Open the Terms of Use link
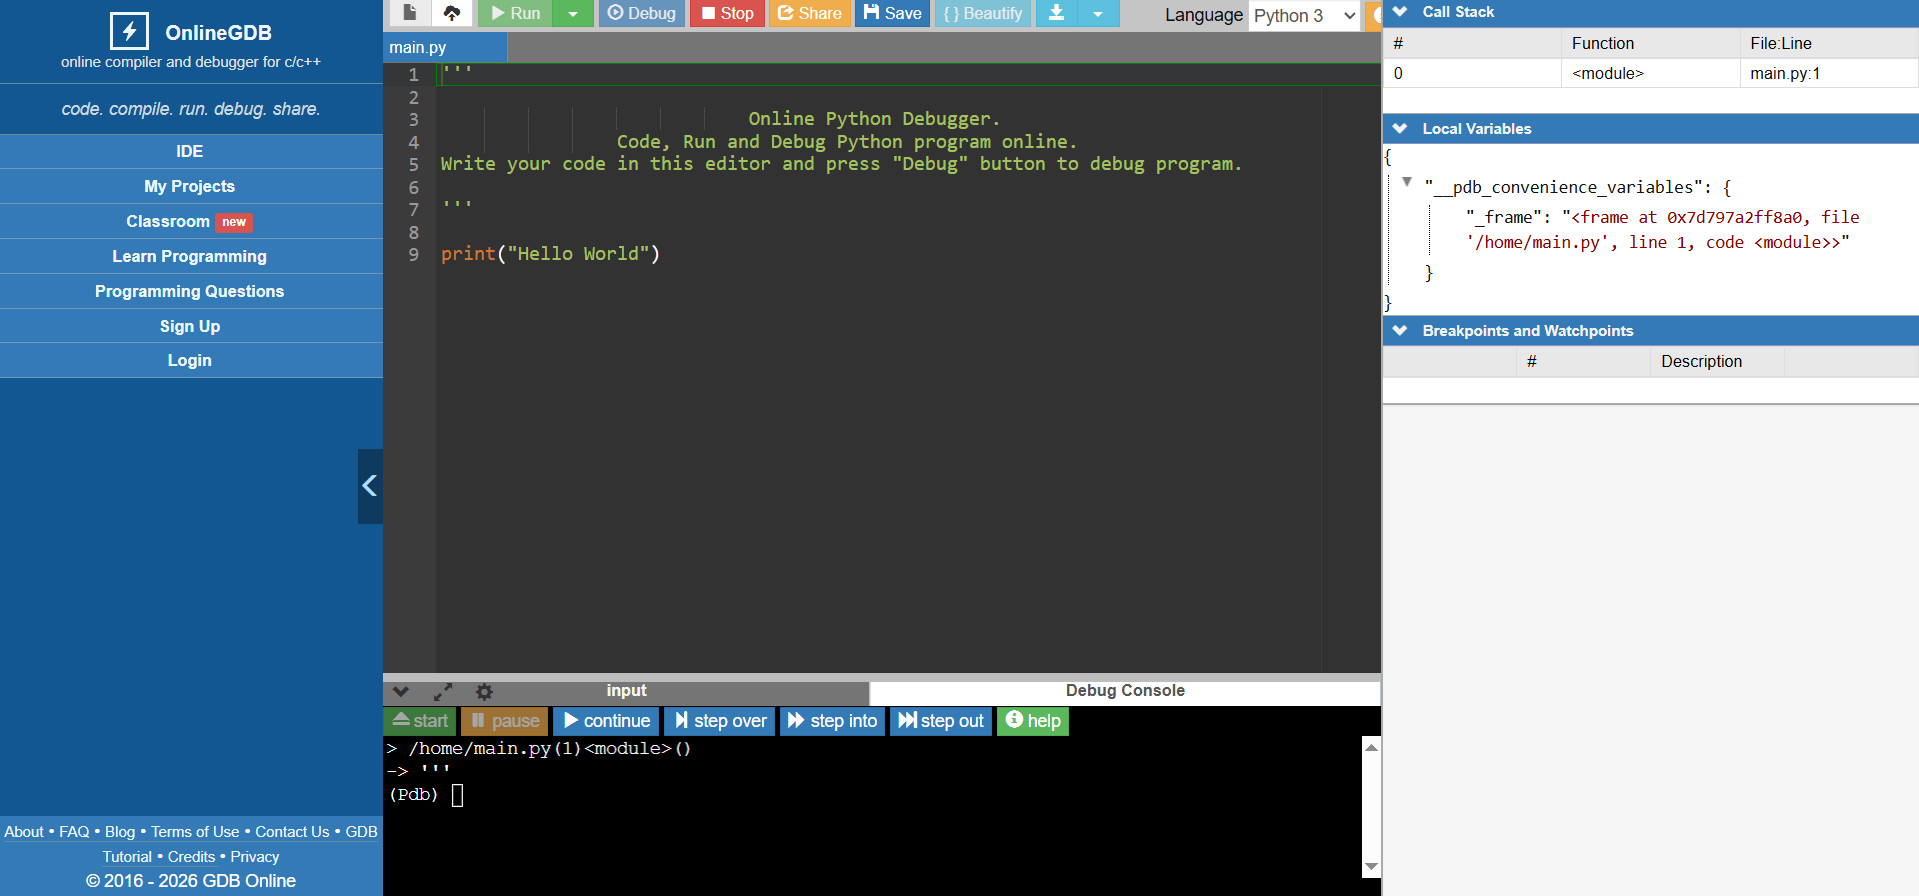This screenshot has height=896, width=1919. (195, 832)
